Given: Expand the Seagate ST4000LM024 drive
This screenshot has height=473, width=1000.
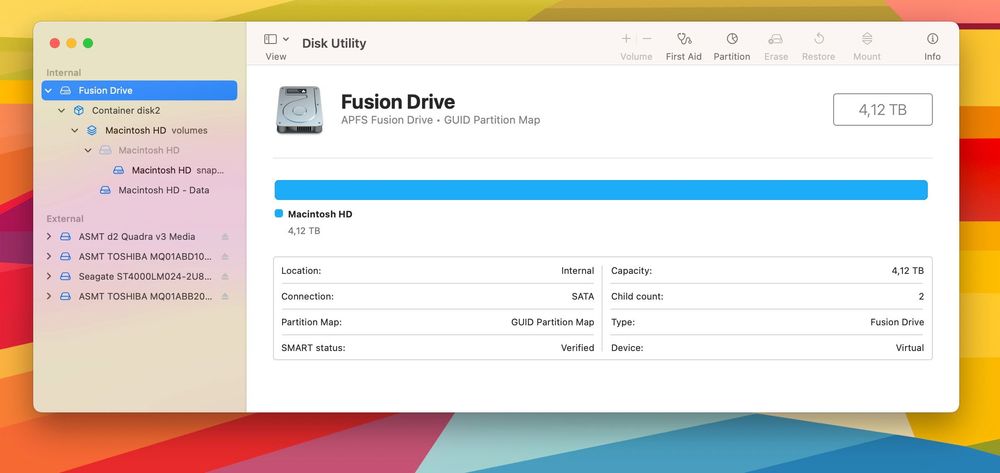Looking at the screenshot, I should tap(49, 277).
